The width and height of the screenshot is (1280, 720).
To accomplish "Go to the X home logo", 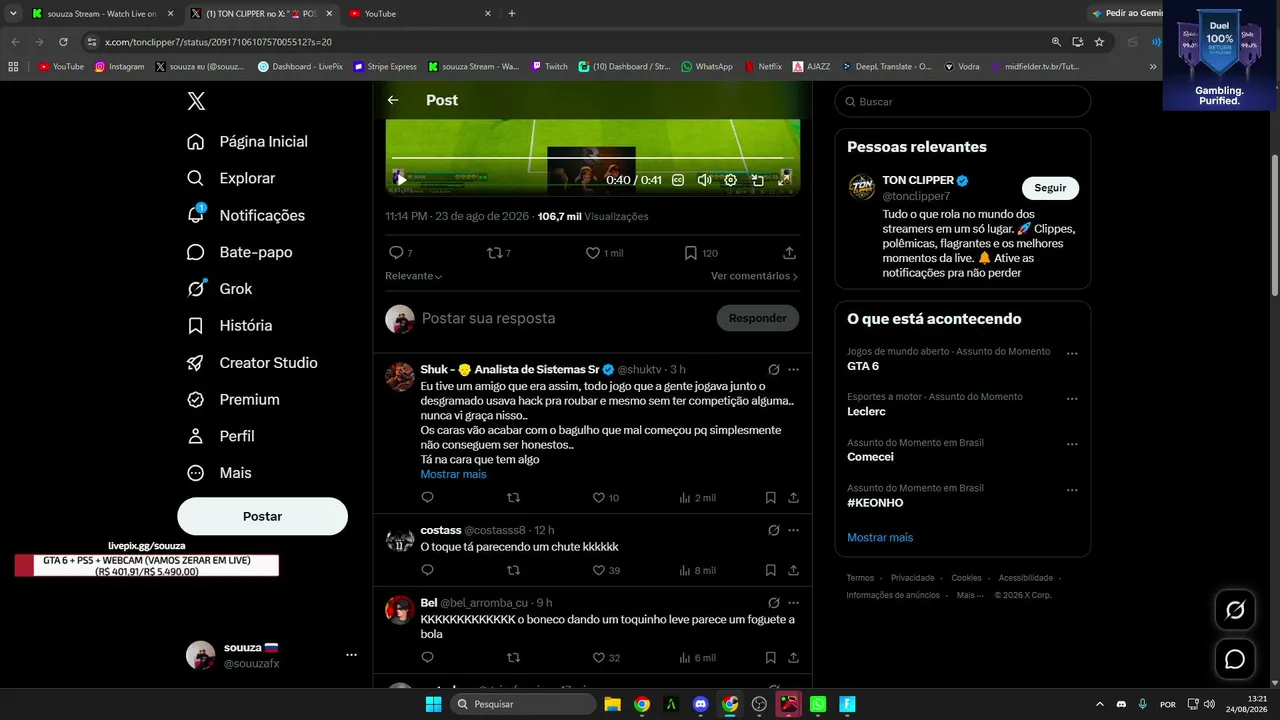I will coord(196,101).
